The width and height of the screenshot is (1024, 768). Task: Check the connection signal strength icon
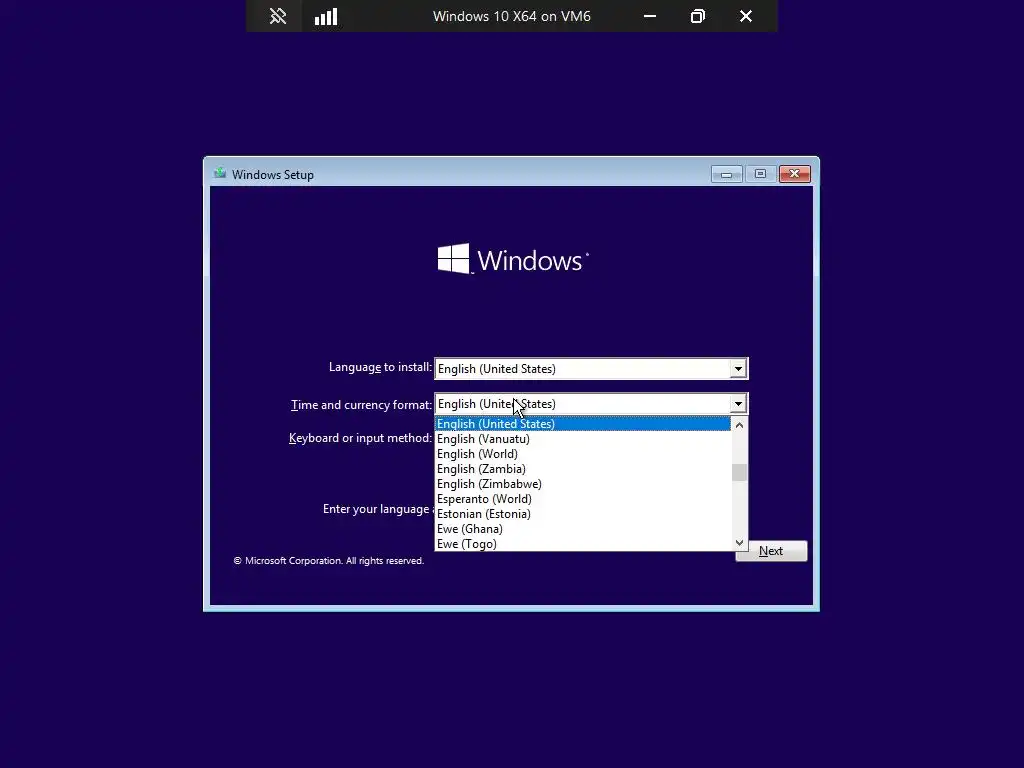pos(326,16)
